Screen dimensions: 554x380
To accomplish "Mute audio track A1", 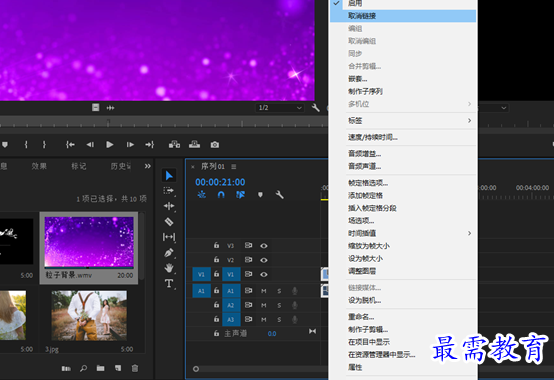I will coord(264,291).
